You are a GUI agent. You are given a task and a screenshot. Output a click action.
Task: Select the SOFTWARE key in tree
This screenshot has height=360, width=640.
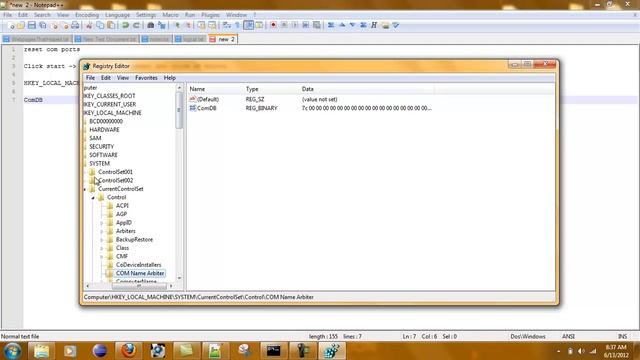[103, 155]
